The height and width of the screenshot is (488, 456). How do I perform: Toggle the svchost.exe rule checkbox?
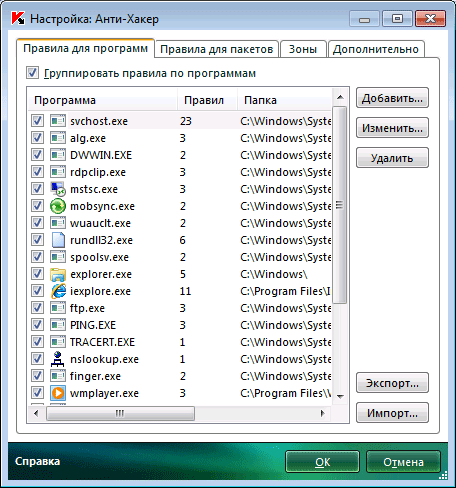pyautogui.click(x=37, y=120)
